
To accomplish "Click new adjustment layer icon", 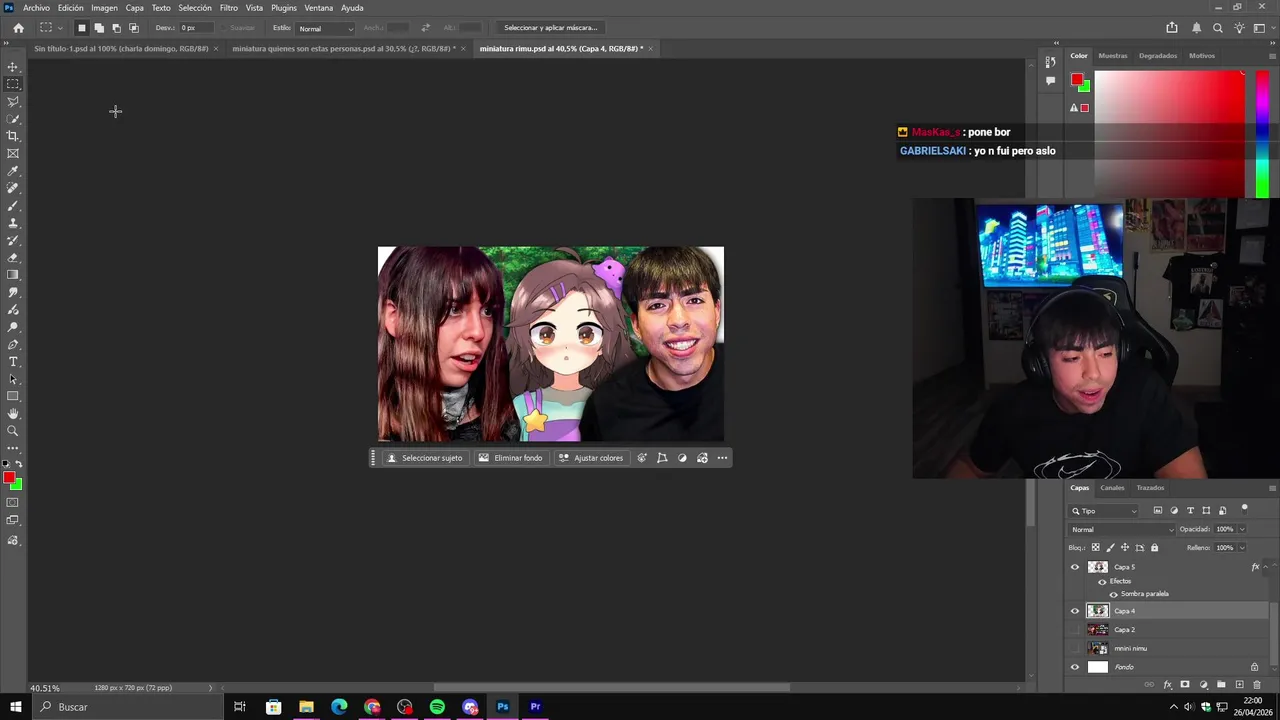I will pos(1203,685).
